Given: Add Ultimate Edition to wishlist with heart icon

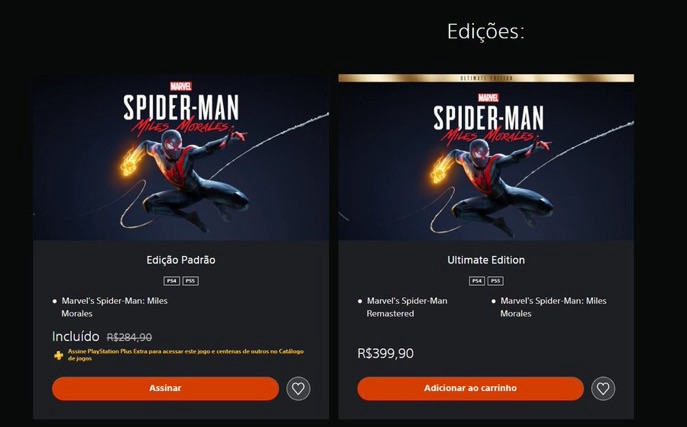Looking at the screenshot, I should tap(603, 388).
